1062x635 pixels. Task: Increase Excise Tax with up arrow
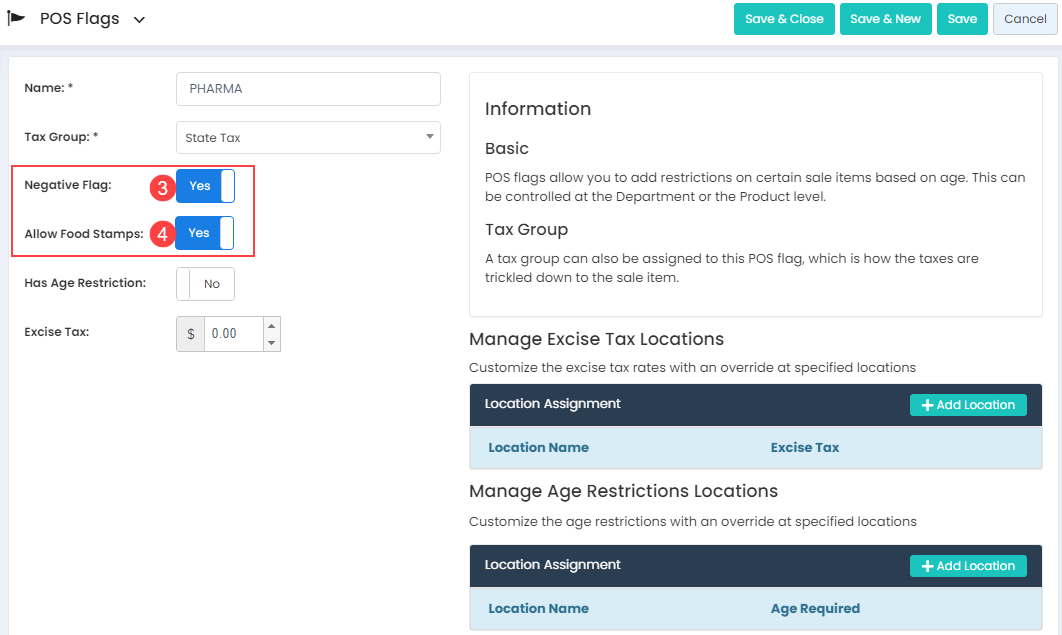click(x=271, y=326)
